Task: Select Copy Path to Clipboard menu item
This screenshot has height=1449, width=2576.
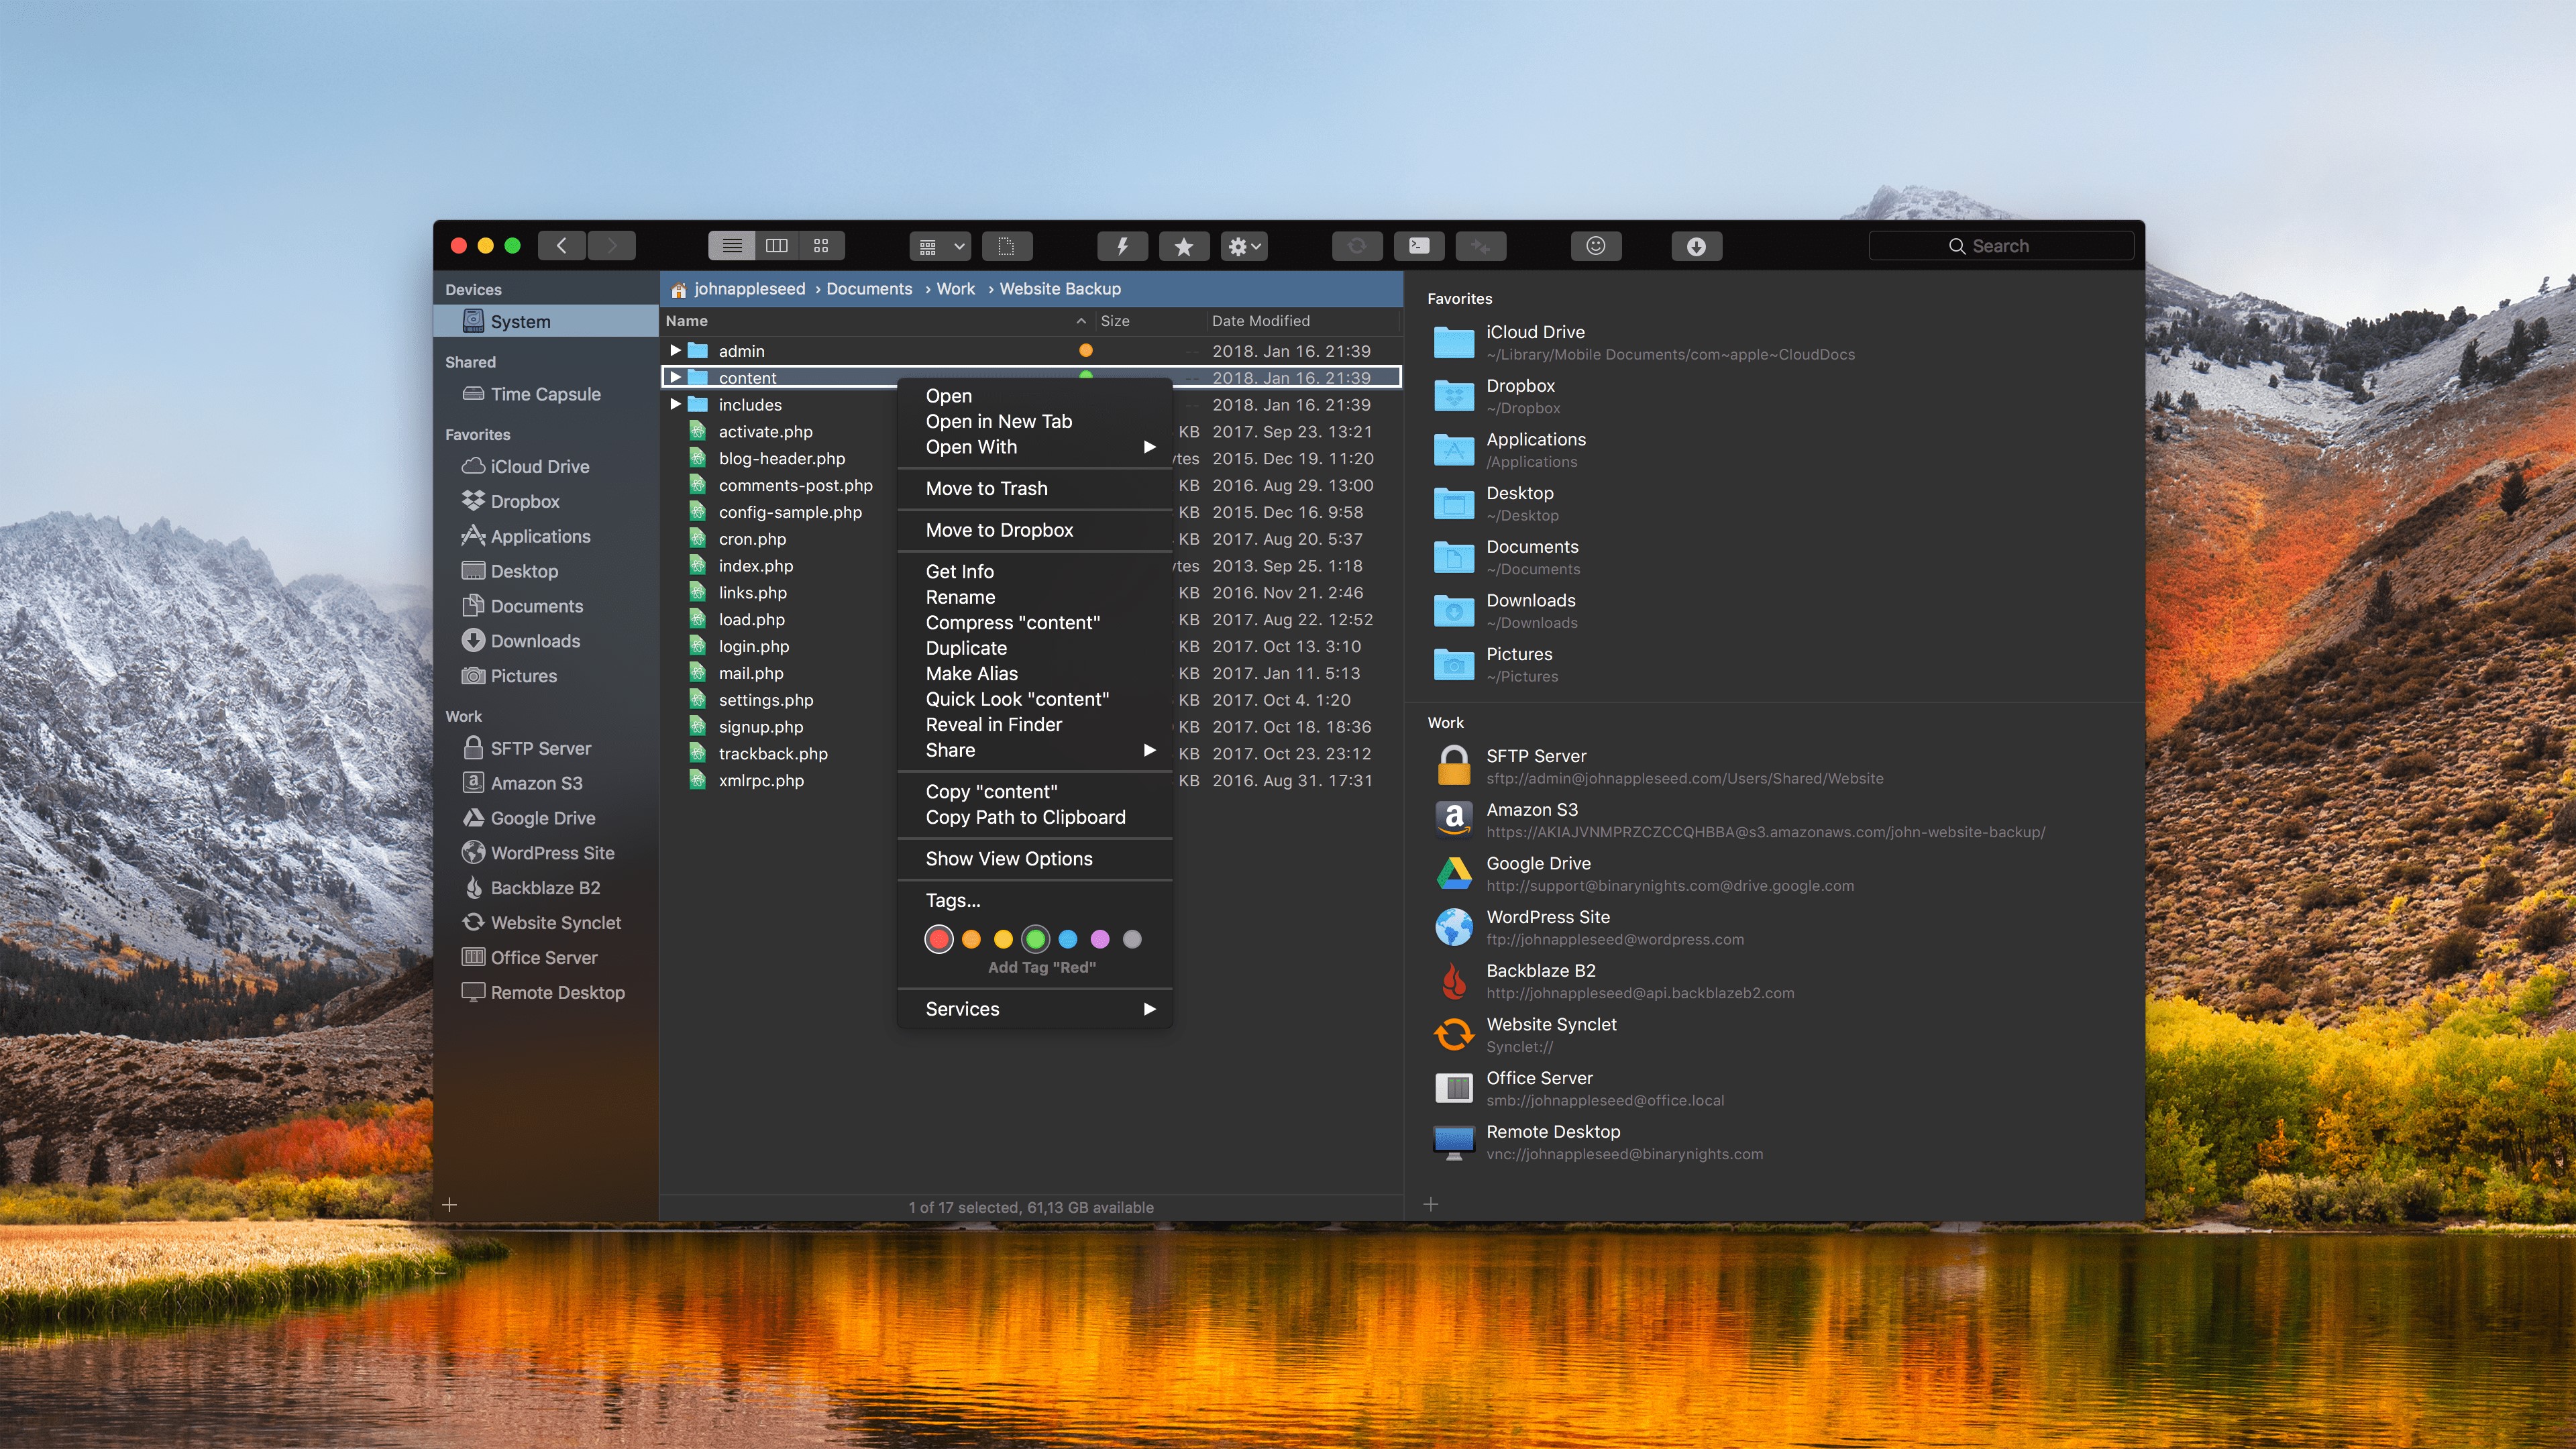Action: [x=1025, y=817]
